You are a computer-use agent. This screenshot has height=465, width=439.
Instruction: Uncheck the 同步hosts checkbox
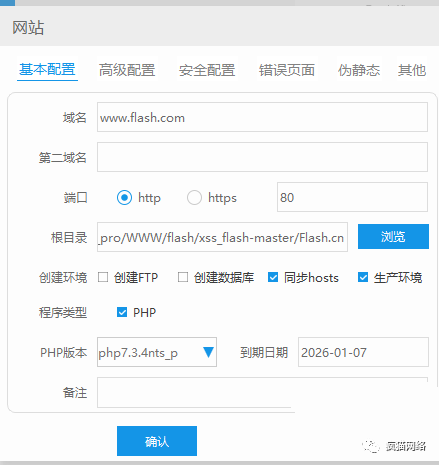tap(273, 277)
